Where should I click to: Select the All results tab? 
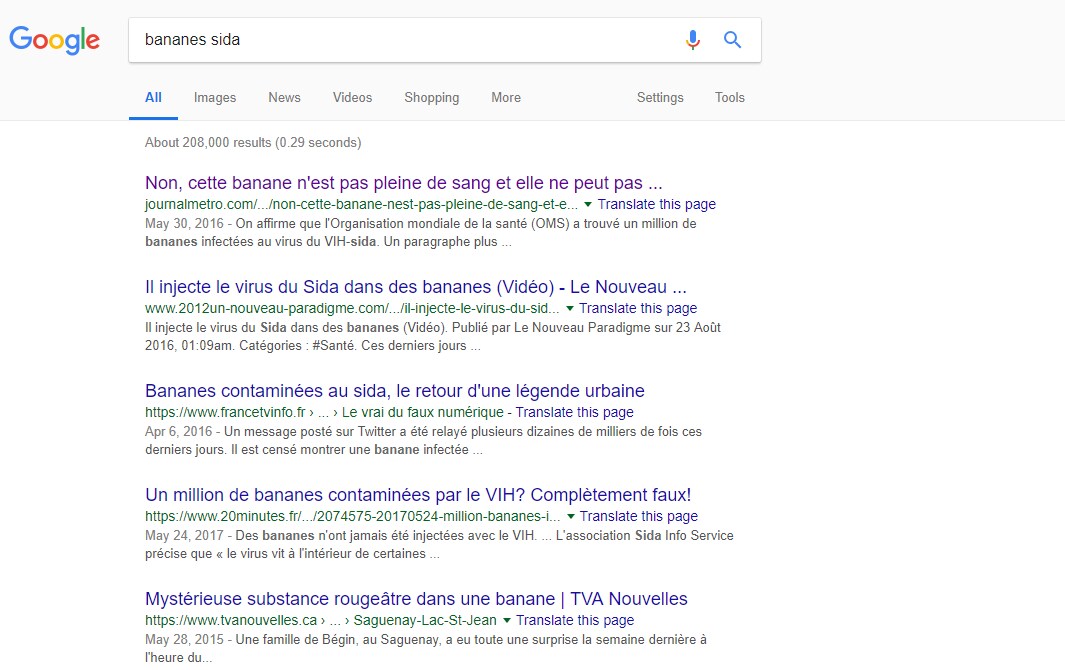pos(154,98)
